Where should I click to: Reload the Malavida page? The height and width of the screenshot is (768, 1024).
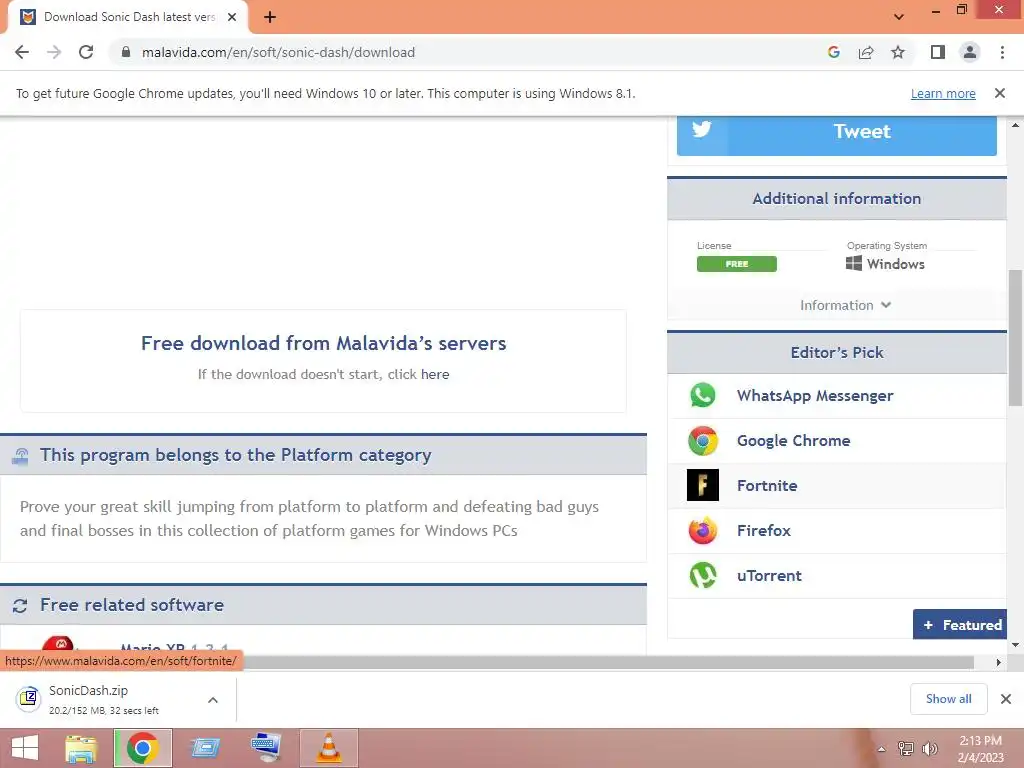[x=86, y=52]
